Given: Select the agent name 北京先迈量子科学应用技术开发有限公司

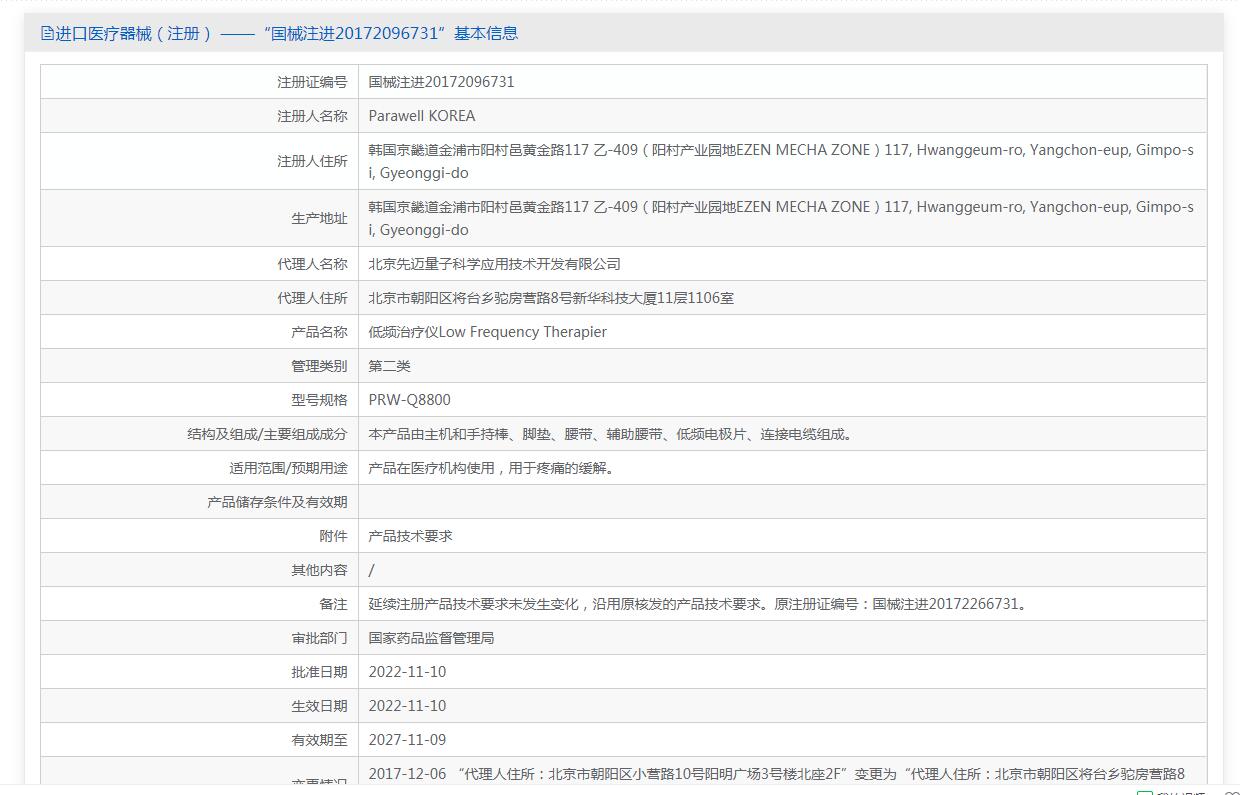Looking at the screenshot, I should 494,264.
